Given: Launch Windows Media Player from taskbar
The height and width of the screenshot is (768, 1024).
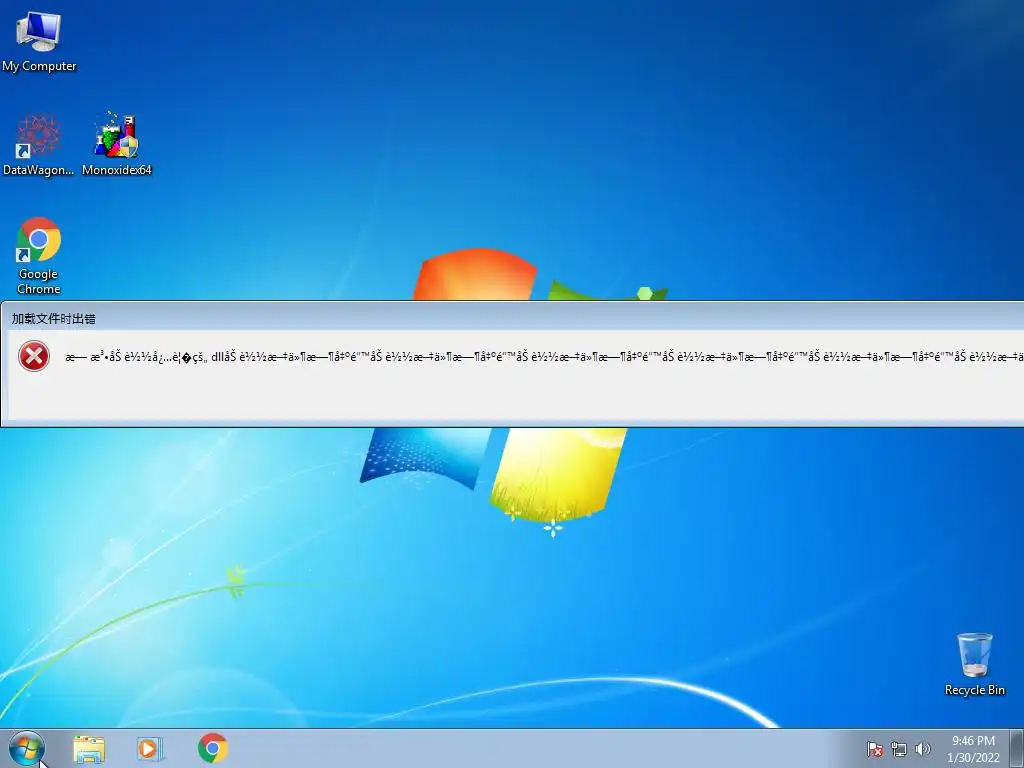Looking at the screenshot, I should coord(150,749).
